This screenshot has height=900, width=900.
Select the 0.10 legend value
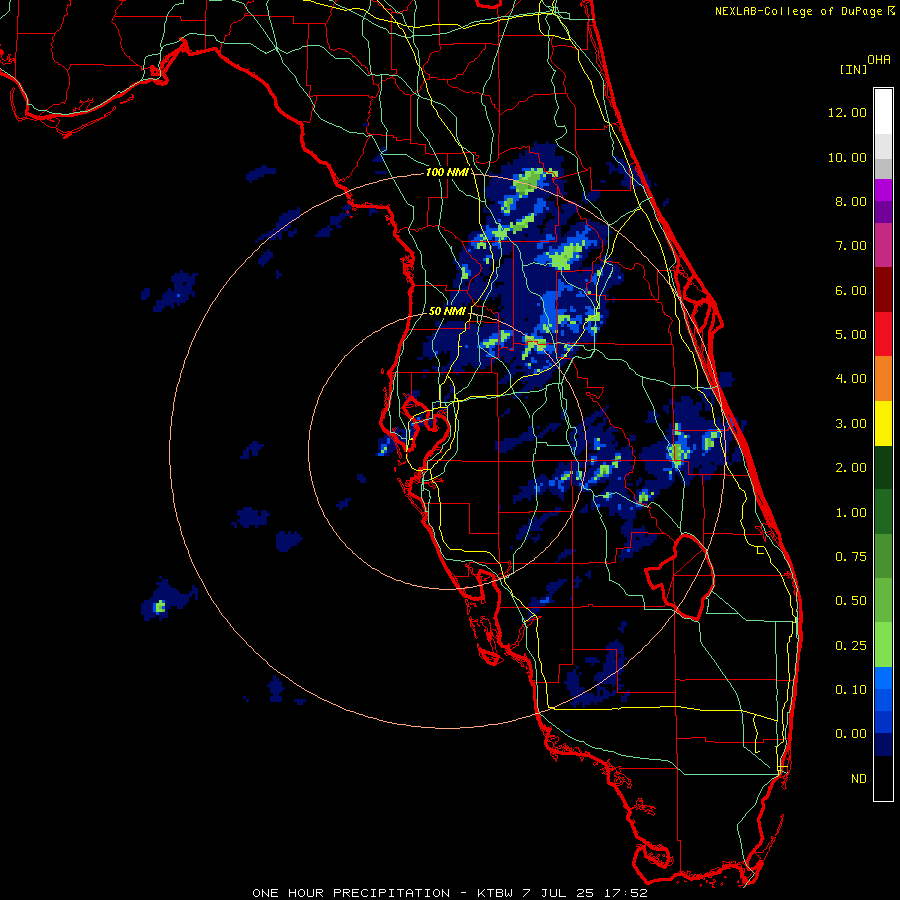(851, 690)
